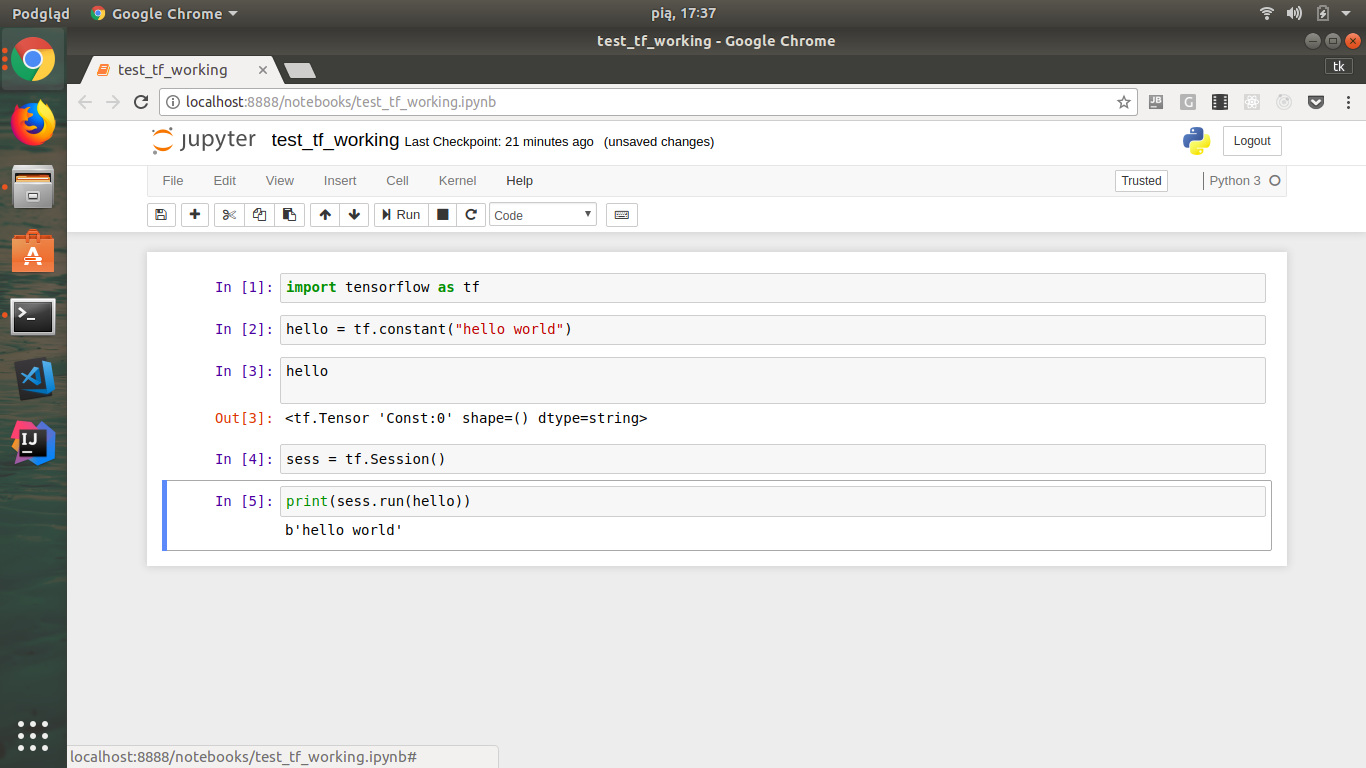1366x768 pixels.
Task: Cut the selected cell with scissors icon
Action: [x=228, y=214]
